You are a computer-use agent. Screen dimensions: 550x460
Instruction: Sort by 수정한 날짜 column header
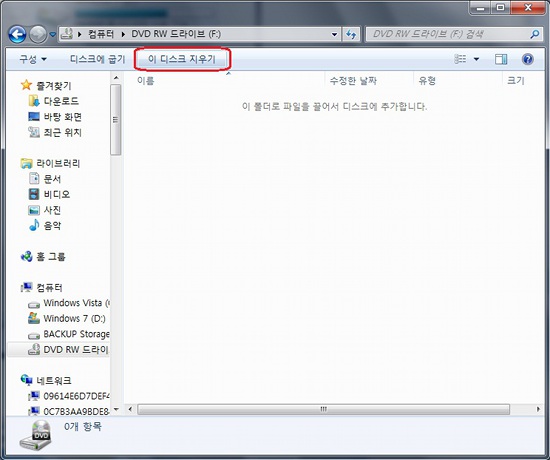tap(353, 81)
